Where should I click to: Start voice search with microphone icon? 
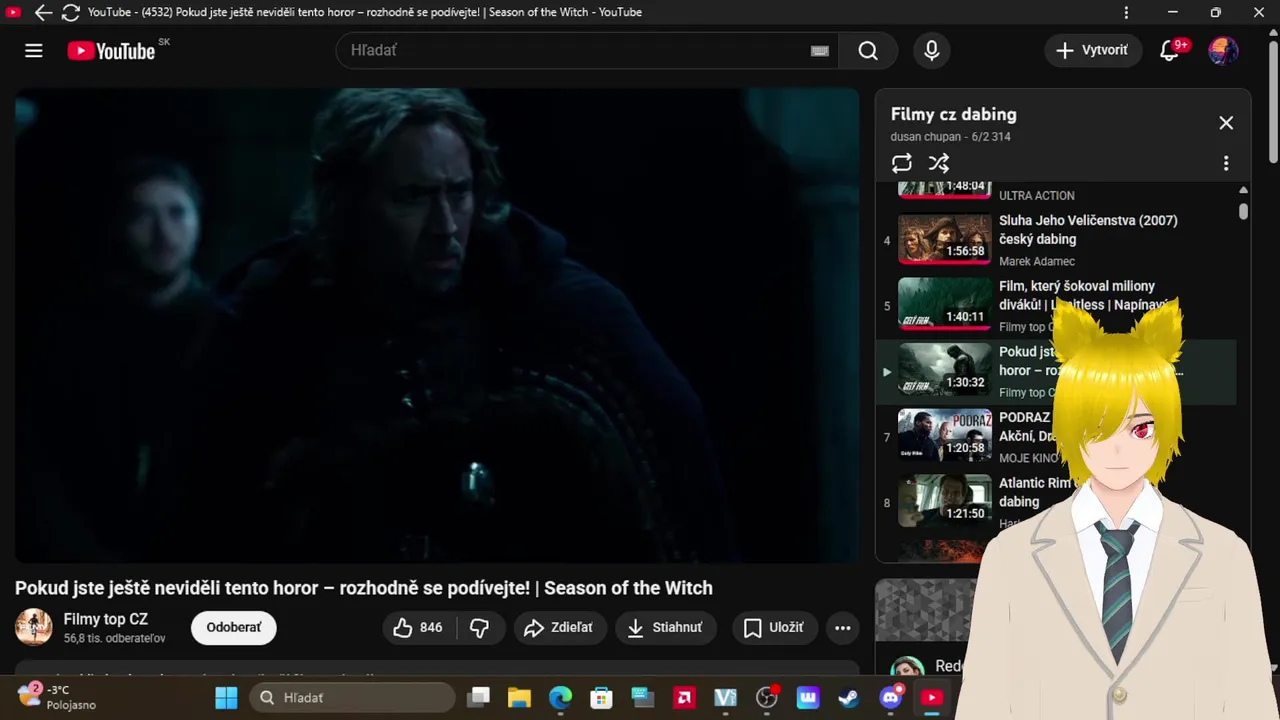pyautogui.click(x=932, y=51)
